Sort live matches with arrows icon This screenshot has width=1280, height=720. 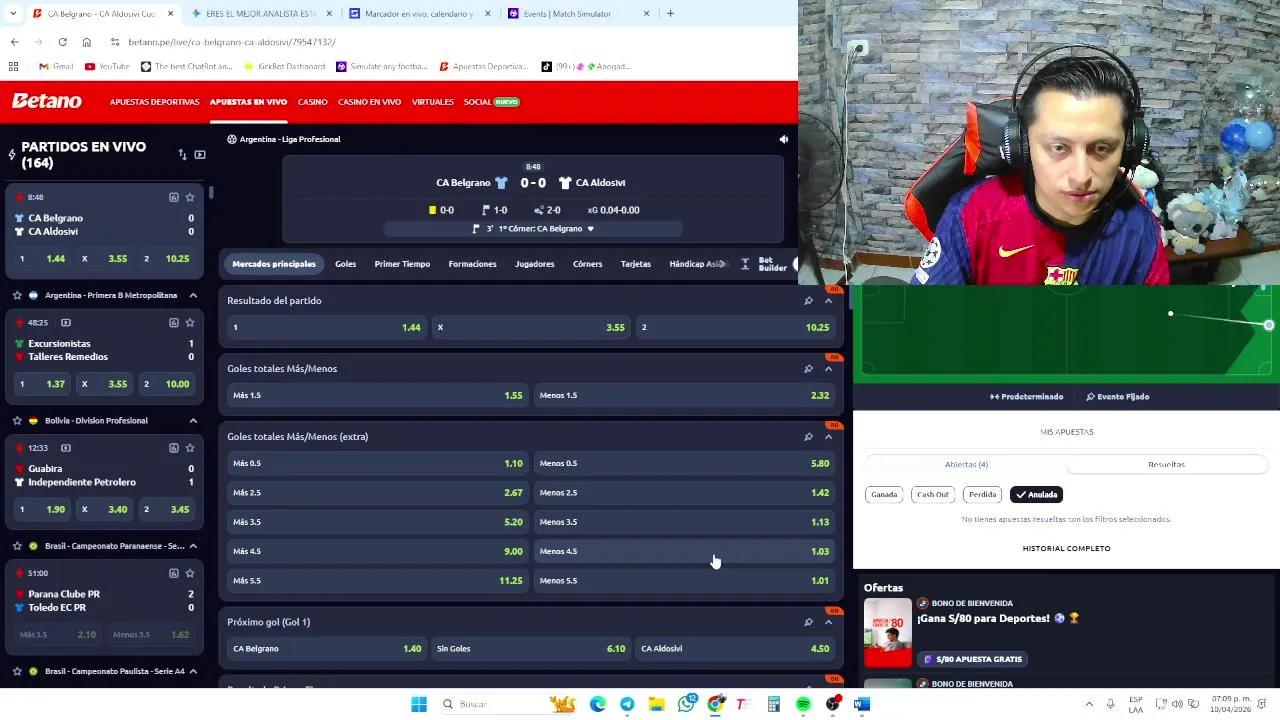(183, 154)
